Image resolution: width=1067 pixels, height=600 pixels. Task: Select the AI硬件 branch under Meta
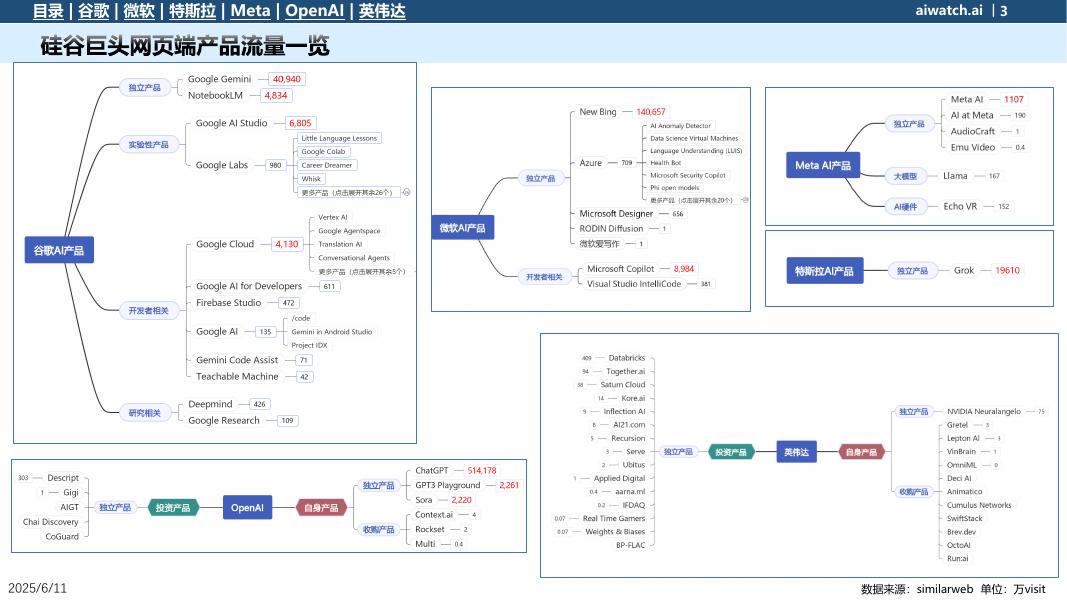pos(905,207)
